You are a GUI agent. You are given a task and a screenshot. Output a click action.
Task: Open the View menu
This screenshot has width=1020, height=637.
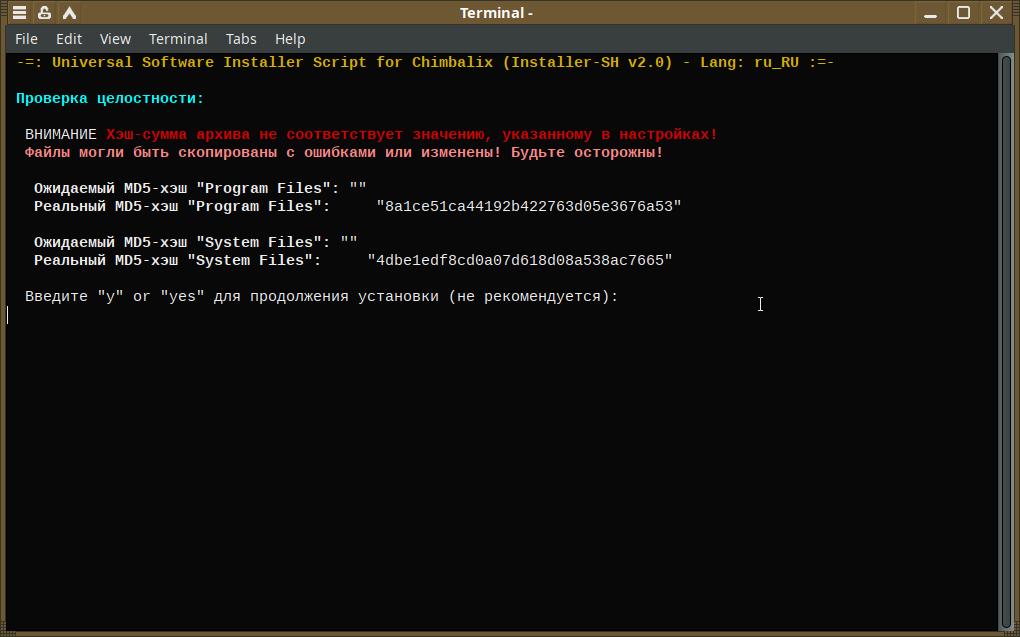coord(115,39)
